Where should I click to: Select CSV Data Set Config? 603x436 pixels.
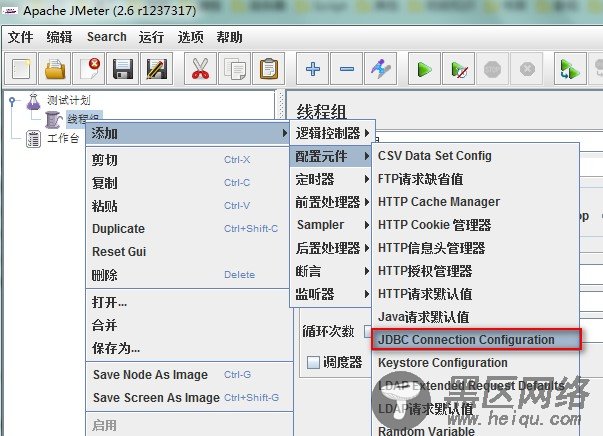point(475,156)
